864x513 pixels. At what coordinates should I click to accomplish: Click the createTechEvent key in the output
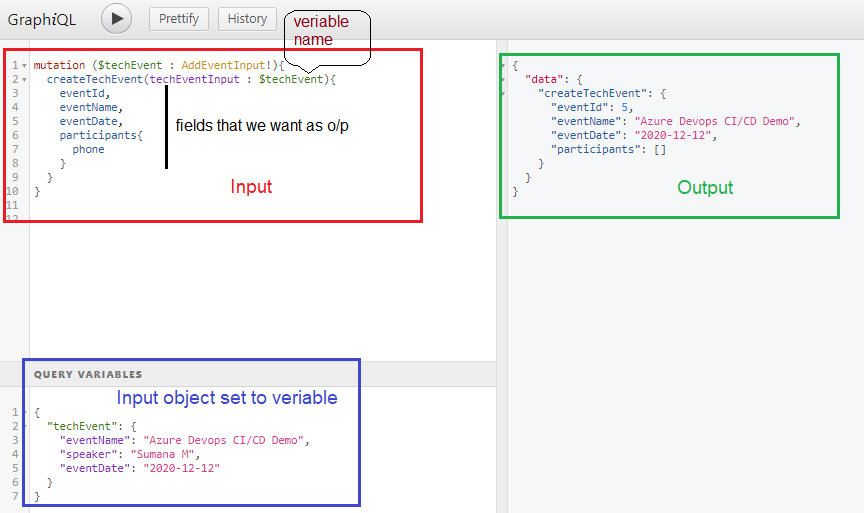[x=592, y=93]
